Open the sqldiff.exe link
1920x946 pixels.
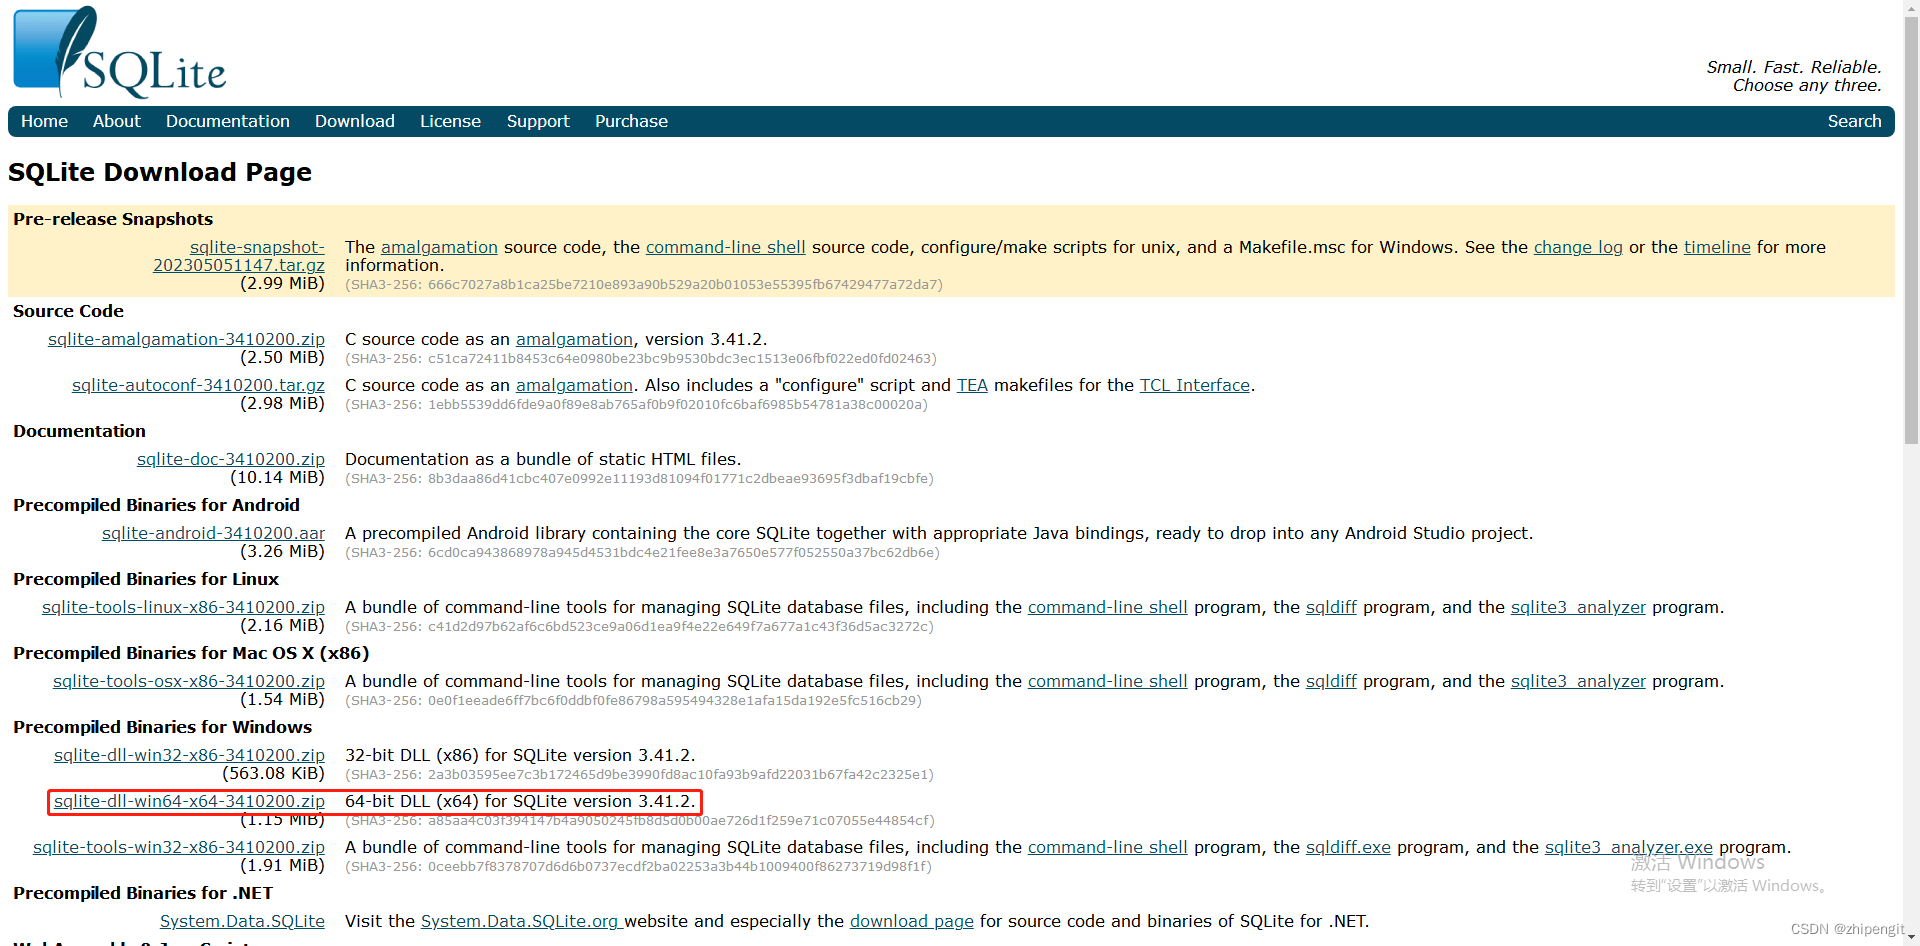(x=1348, y=847)
